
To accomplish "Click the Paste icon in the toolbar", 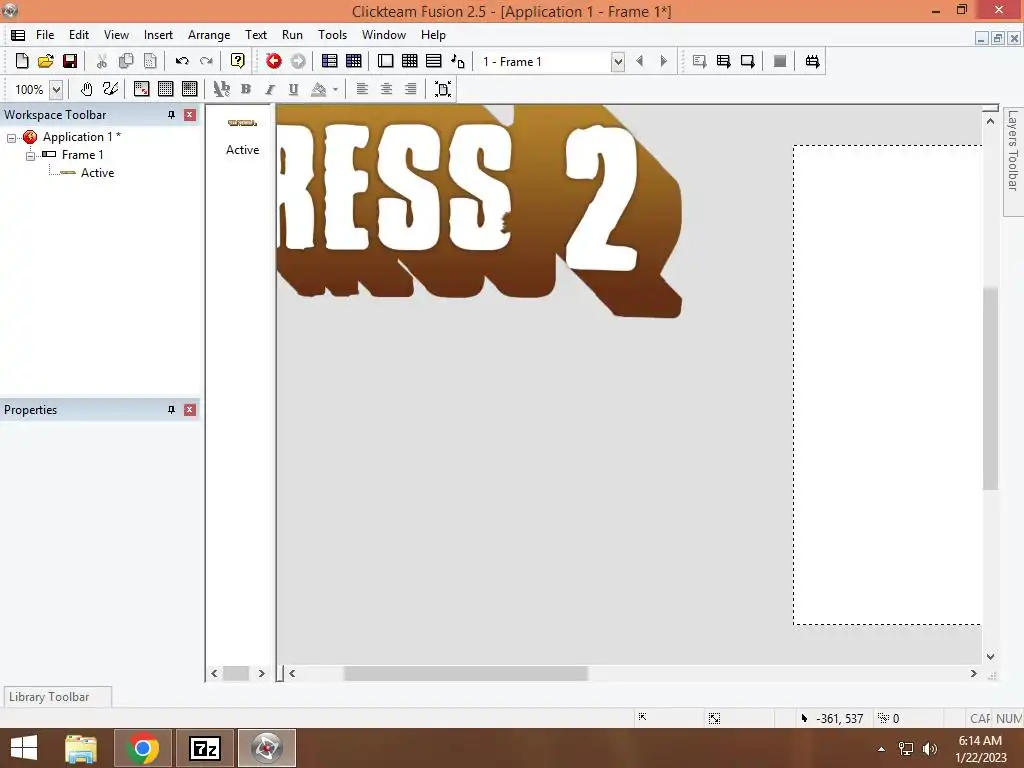I will point(150,61).
